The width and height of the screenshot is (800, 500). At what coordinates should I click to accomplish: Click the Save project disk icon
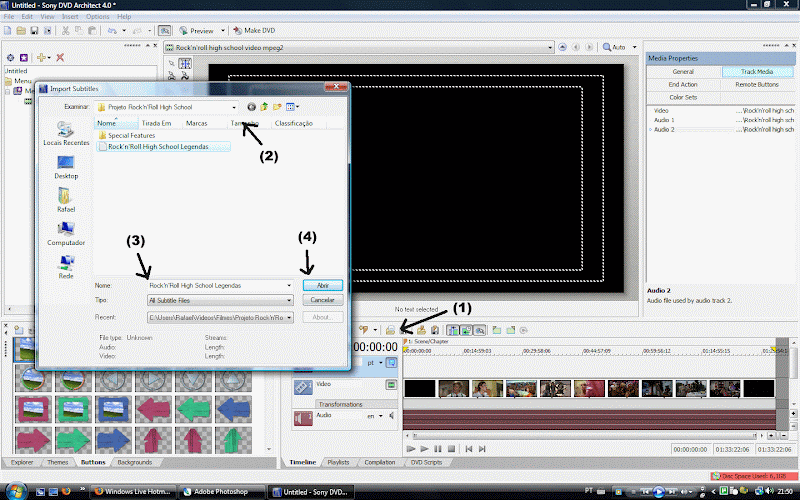point(34,31)
